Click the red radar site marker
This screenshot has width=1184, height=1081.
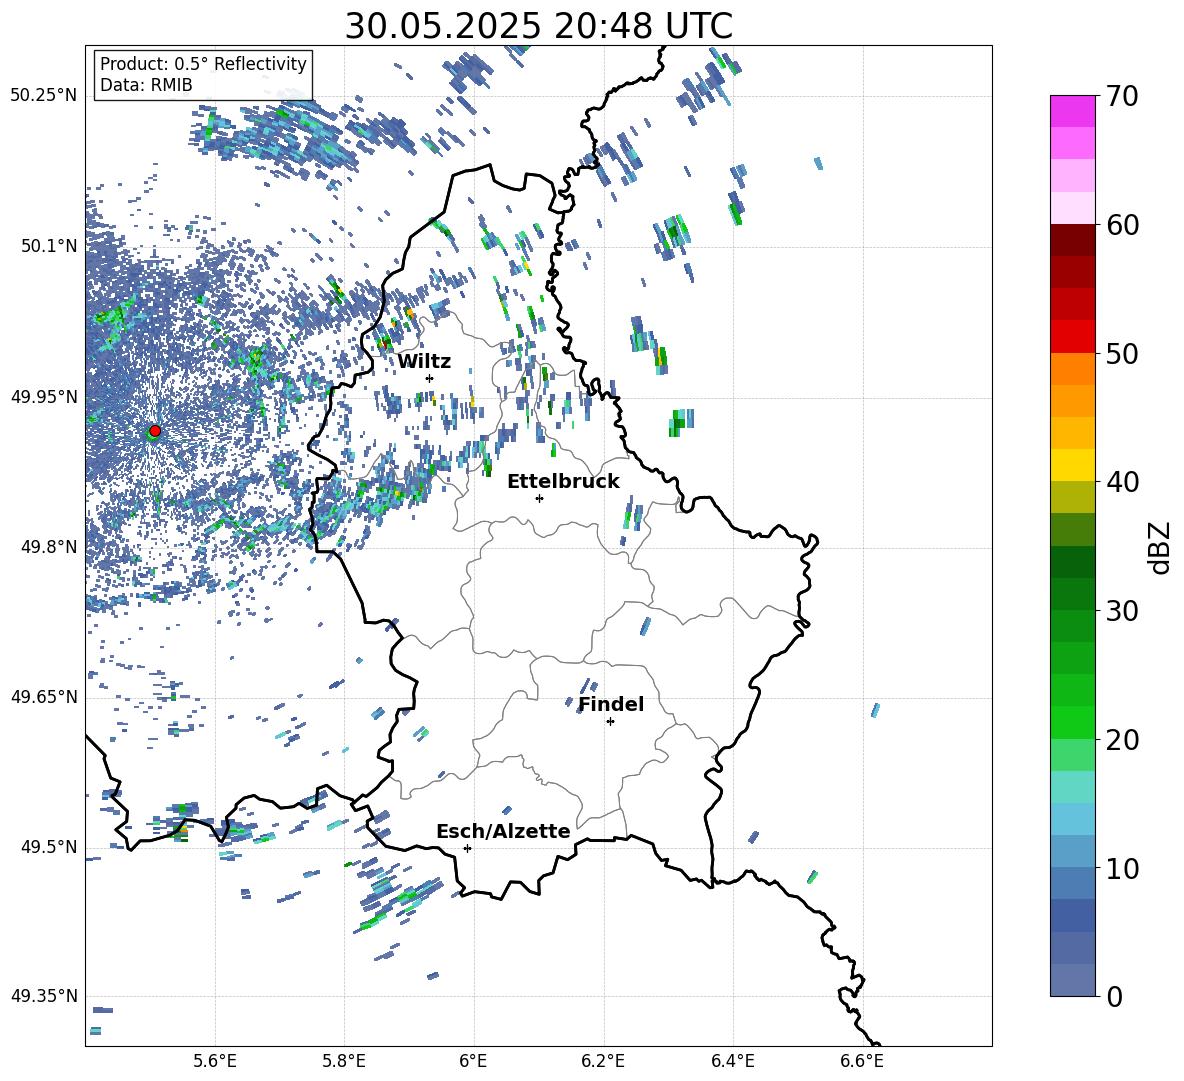tap(155, 431)
